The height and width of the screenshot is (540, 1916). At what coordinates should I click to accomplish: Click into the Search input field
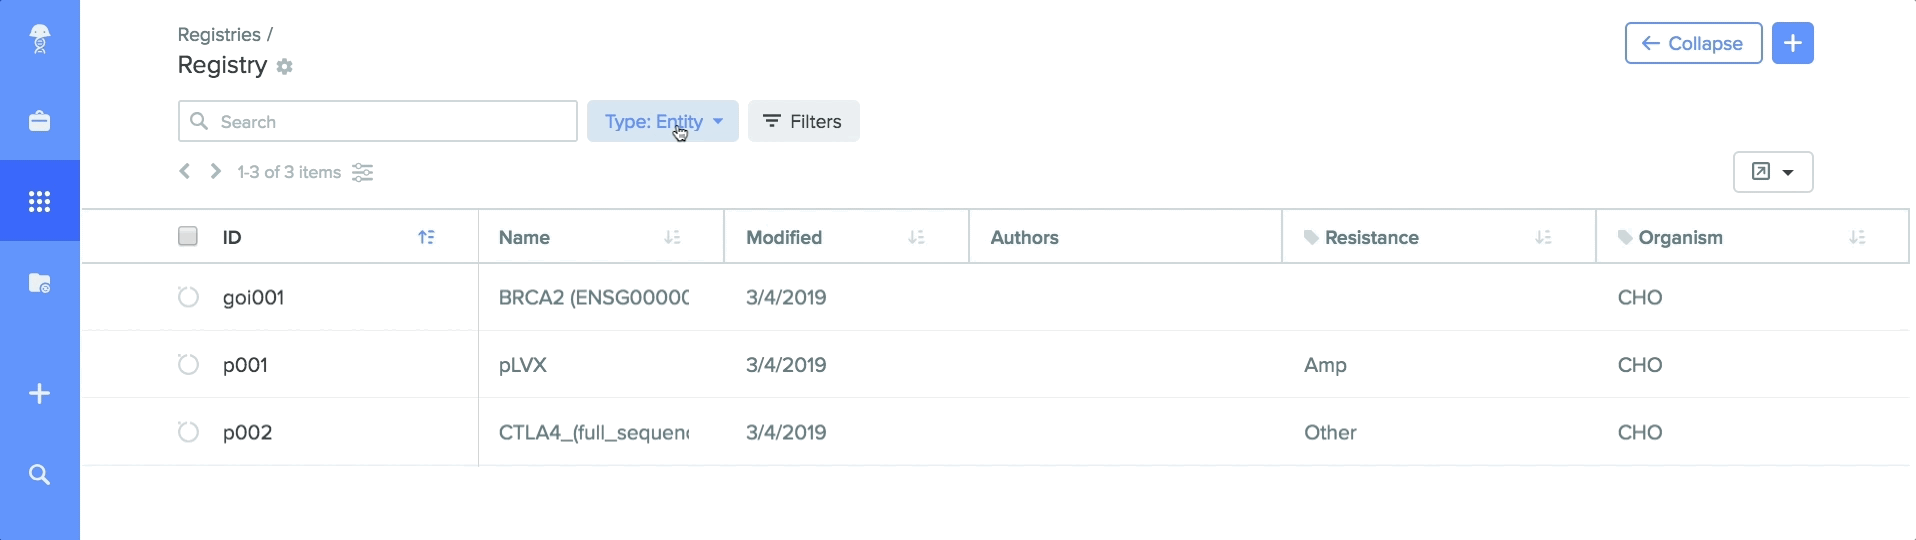pos(378,121)
